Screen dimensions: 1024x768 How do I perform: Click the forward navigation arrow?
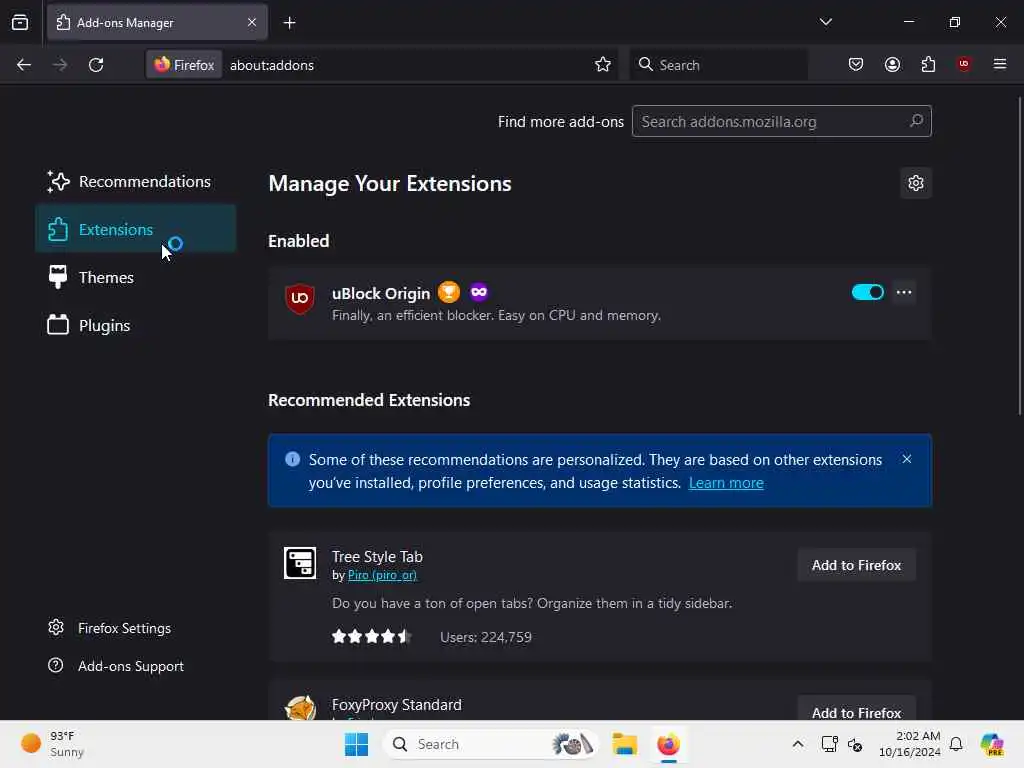point(60,65)
